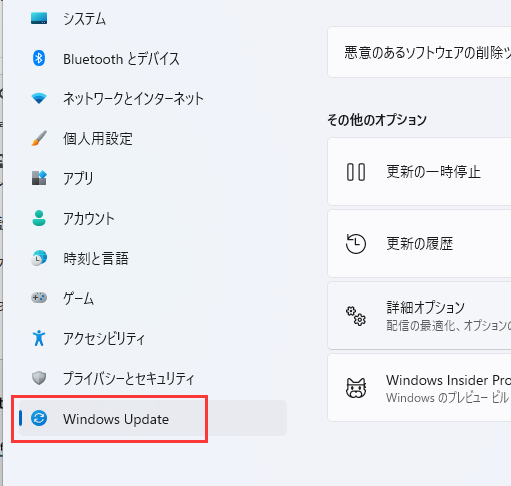
Task: Open 更新の一時停止 option card
Action: (x=419, y=172)
